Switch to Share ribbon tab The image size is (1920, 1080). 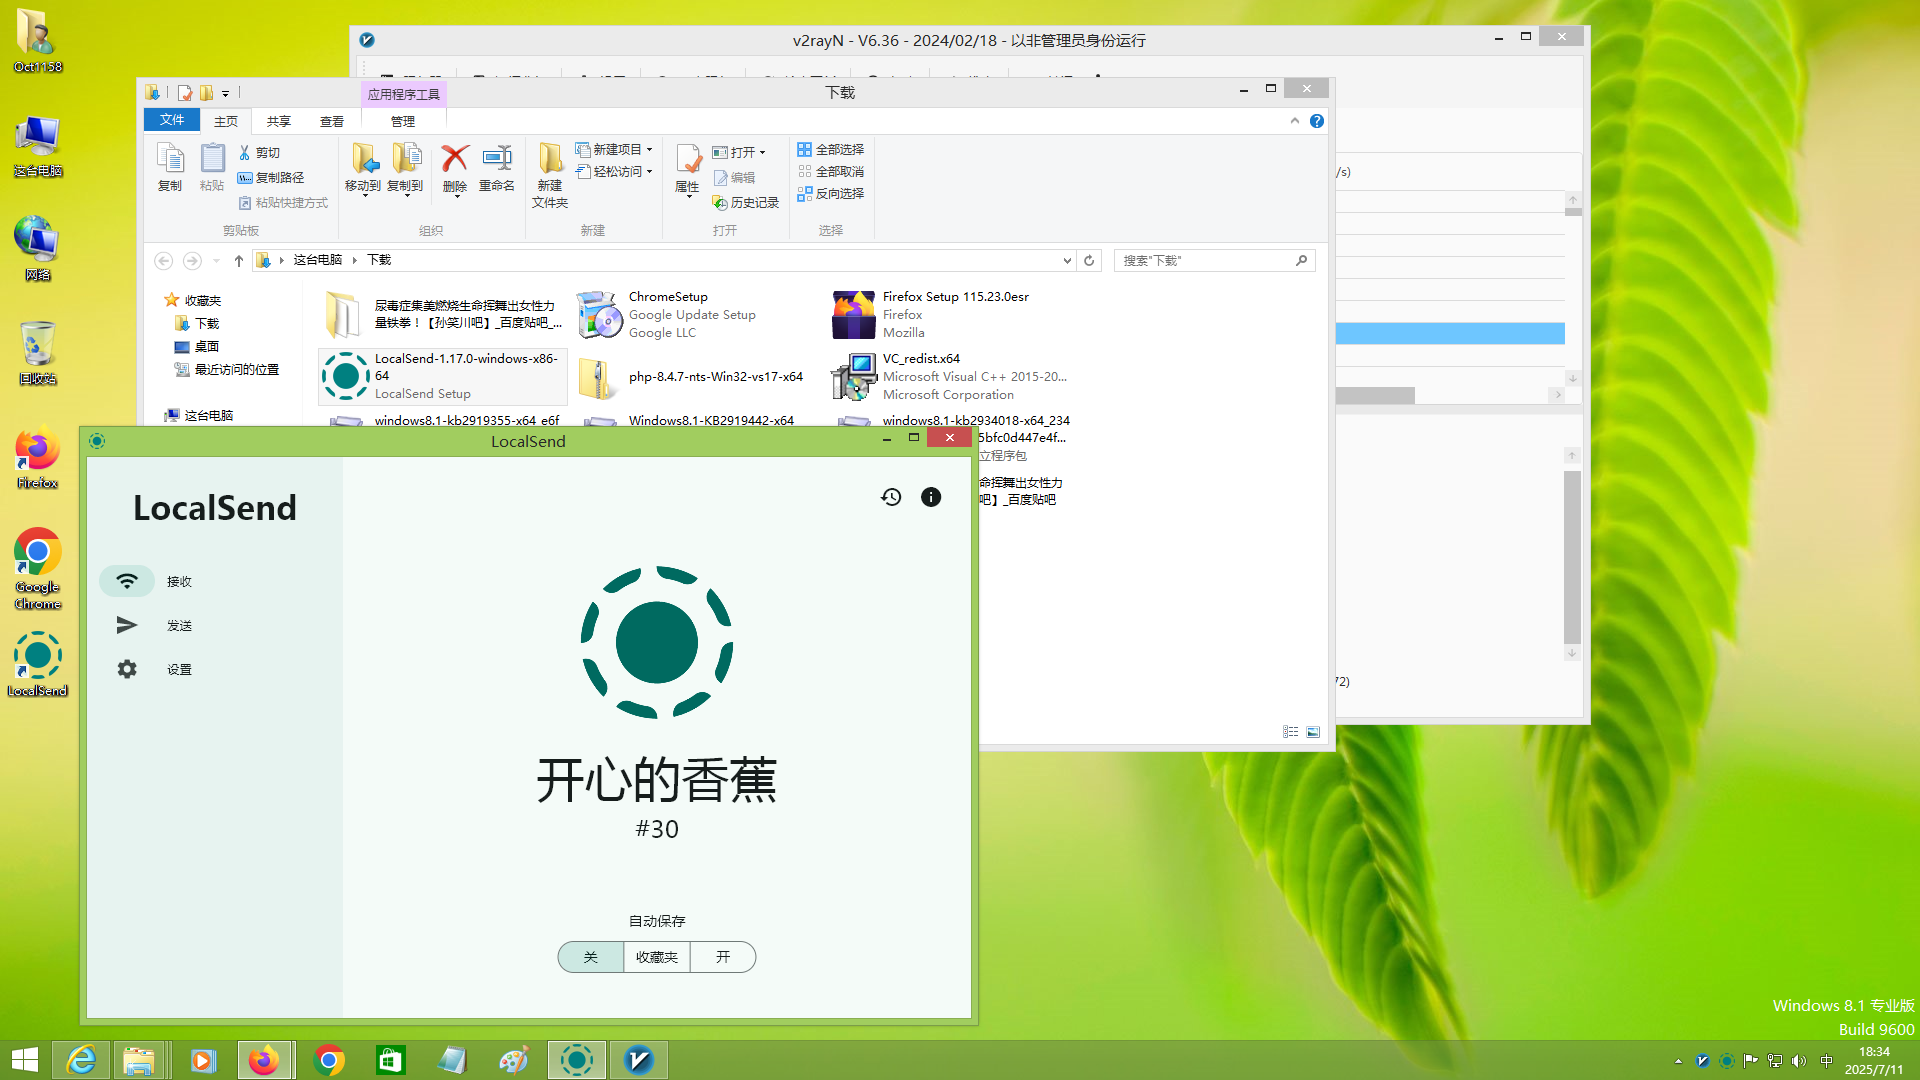point(279,121)
